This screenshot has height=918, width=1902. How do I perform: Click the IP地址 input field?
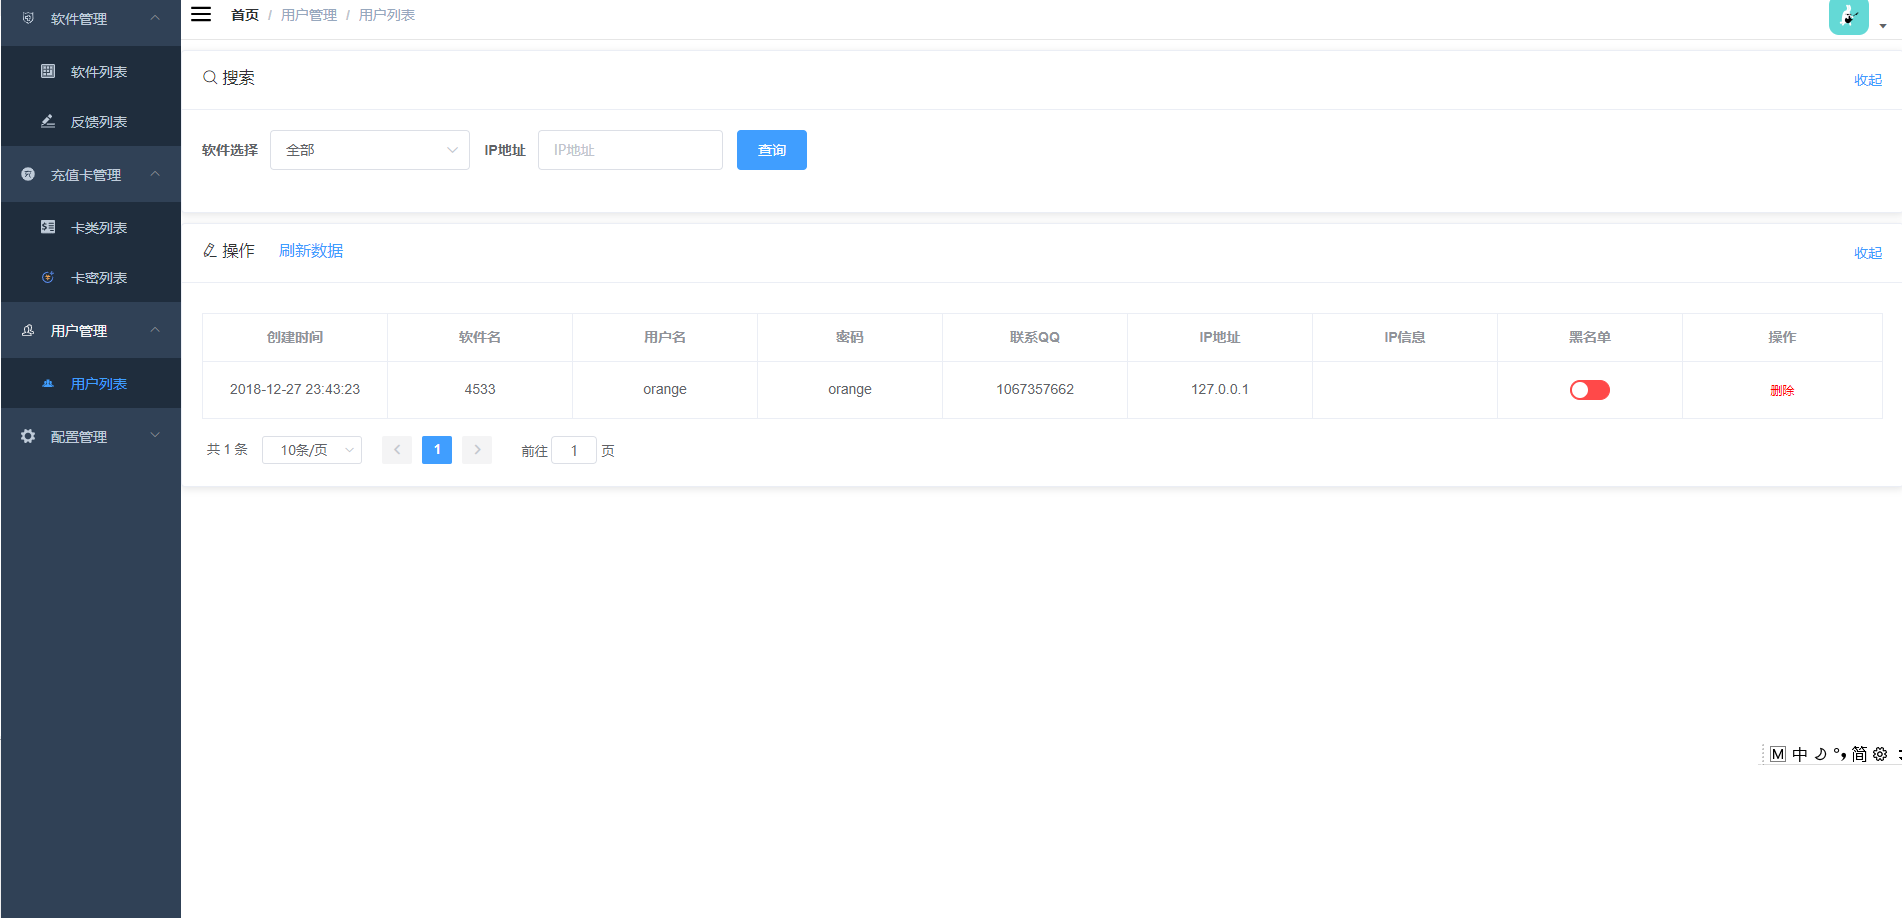point(630,149)
